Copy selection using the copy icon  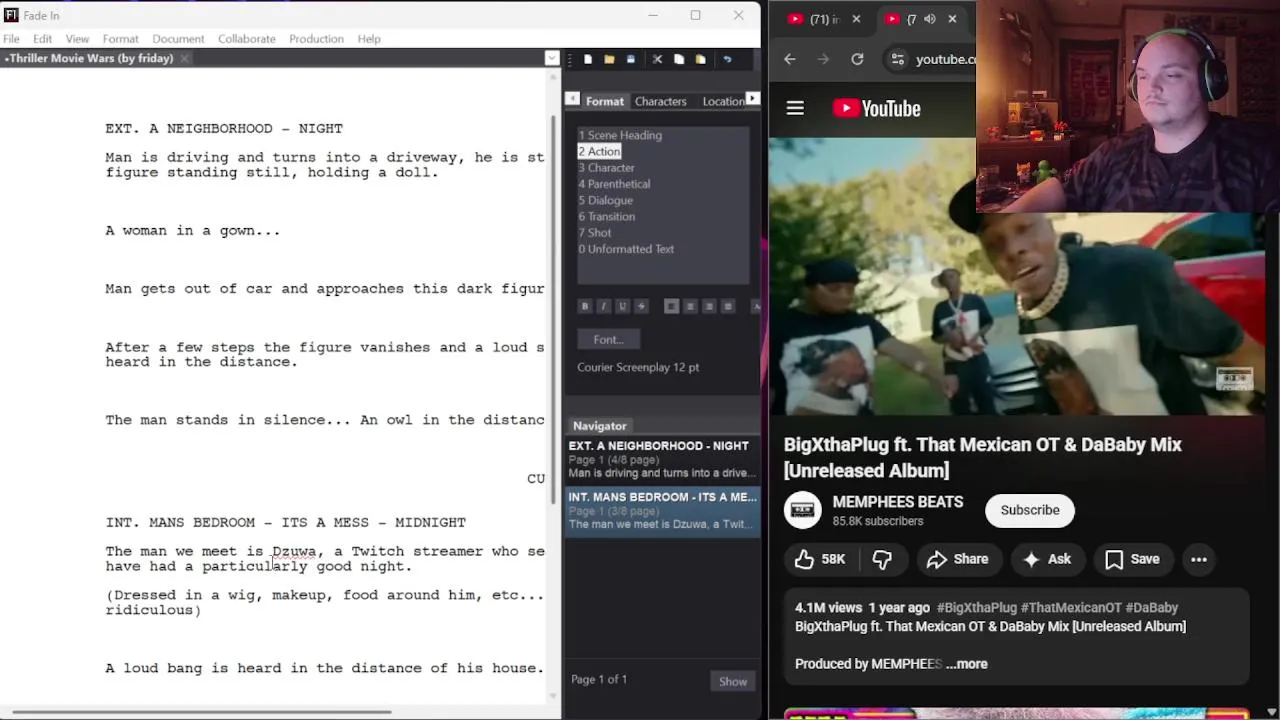[679, 59]
